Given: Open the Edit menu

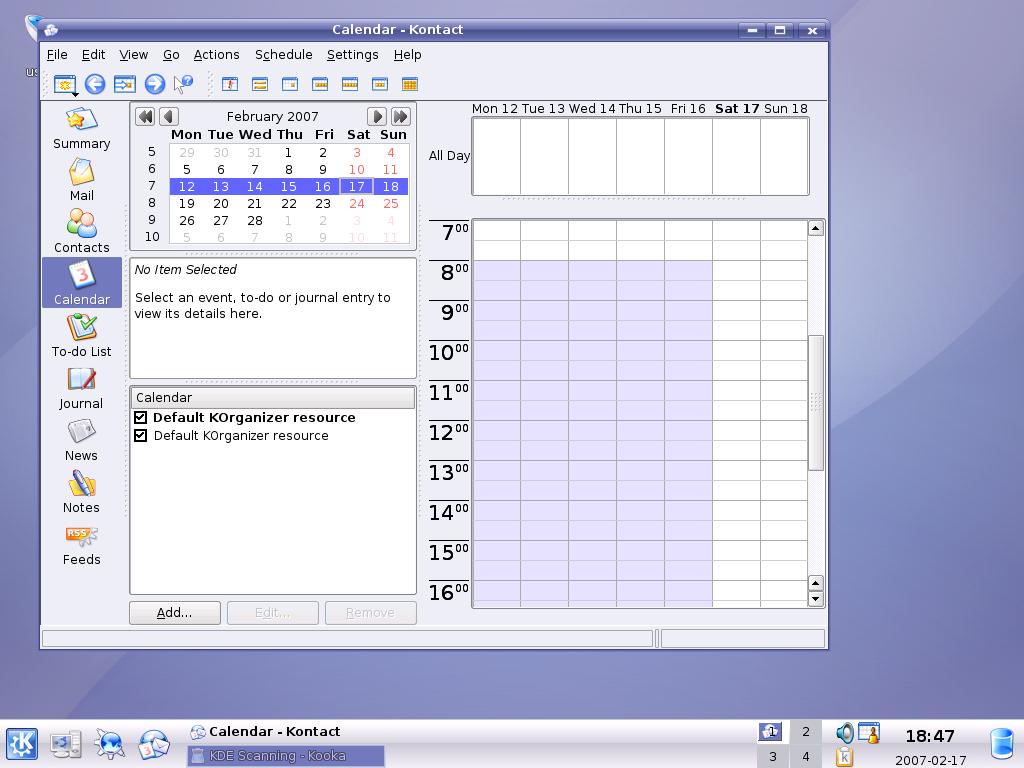Looking at the screenshot, I should point(93,55).
